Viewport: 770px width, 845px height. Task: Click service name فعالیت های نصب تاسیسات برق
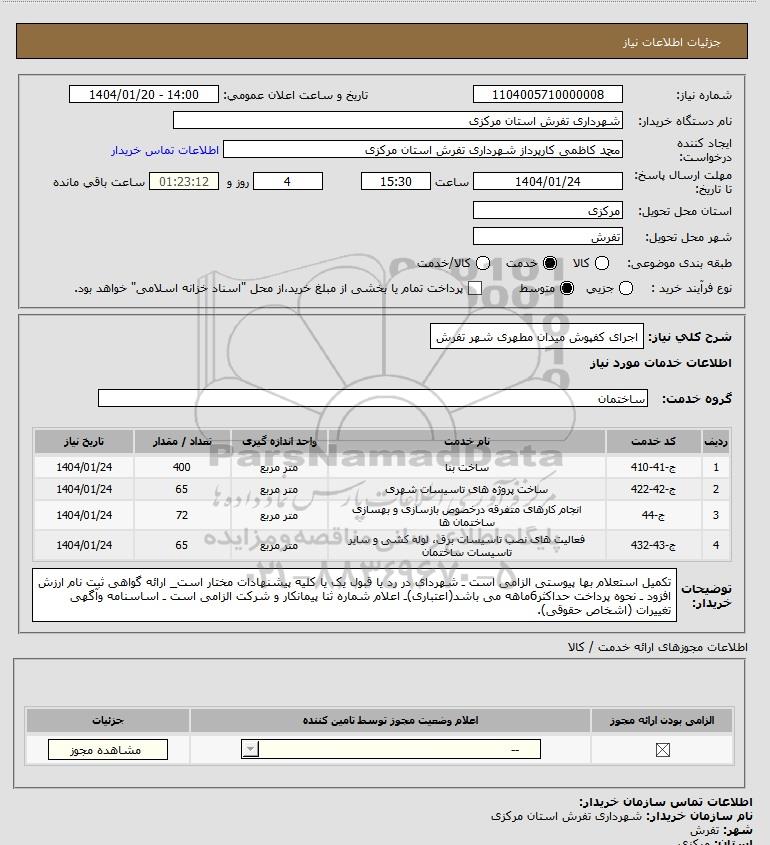[x=467, y=545]
